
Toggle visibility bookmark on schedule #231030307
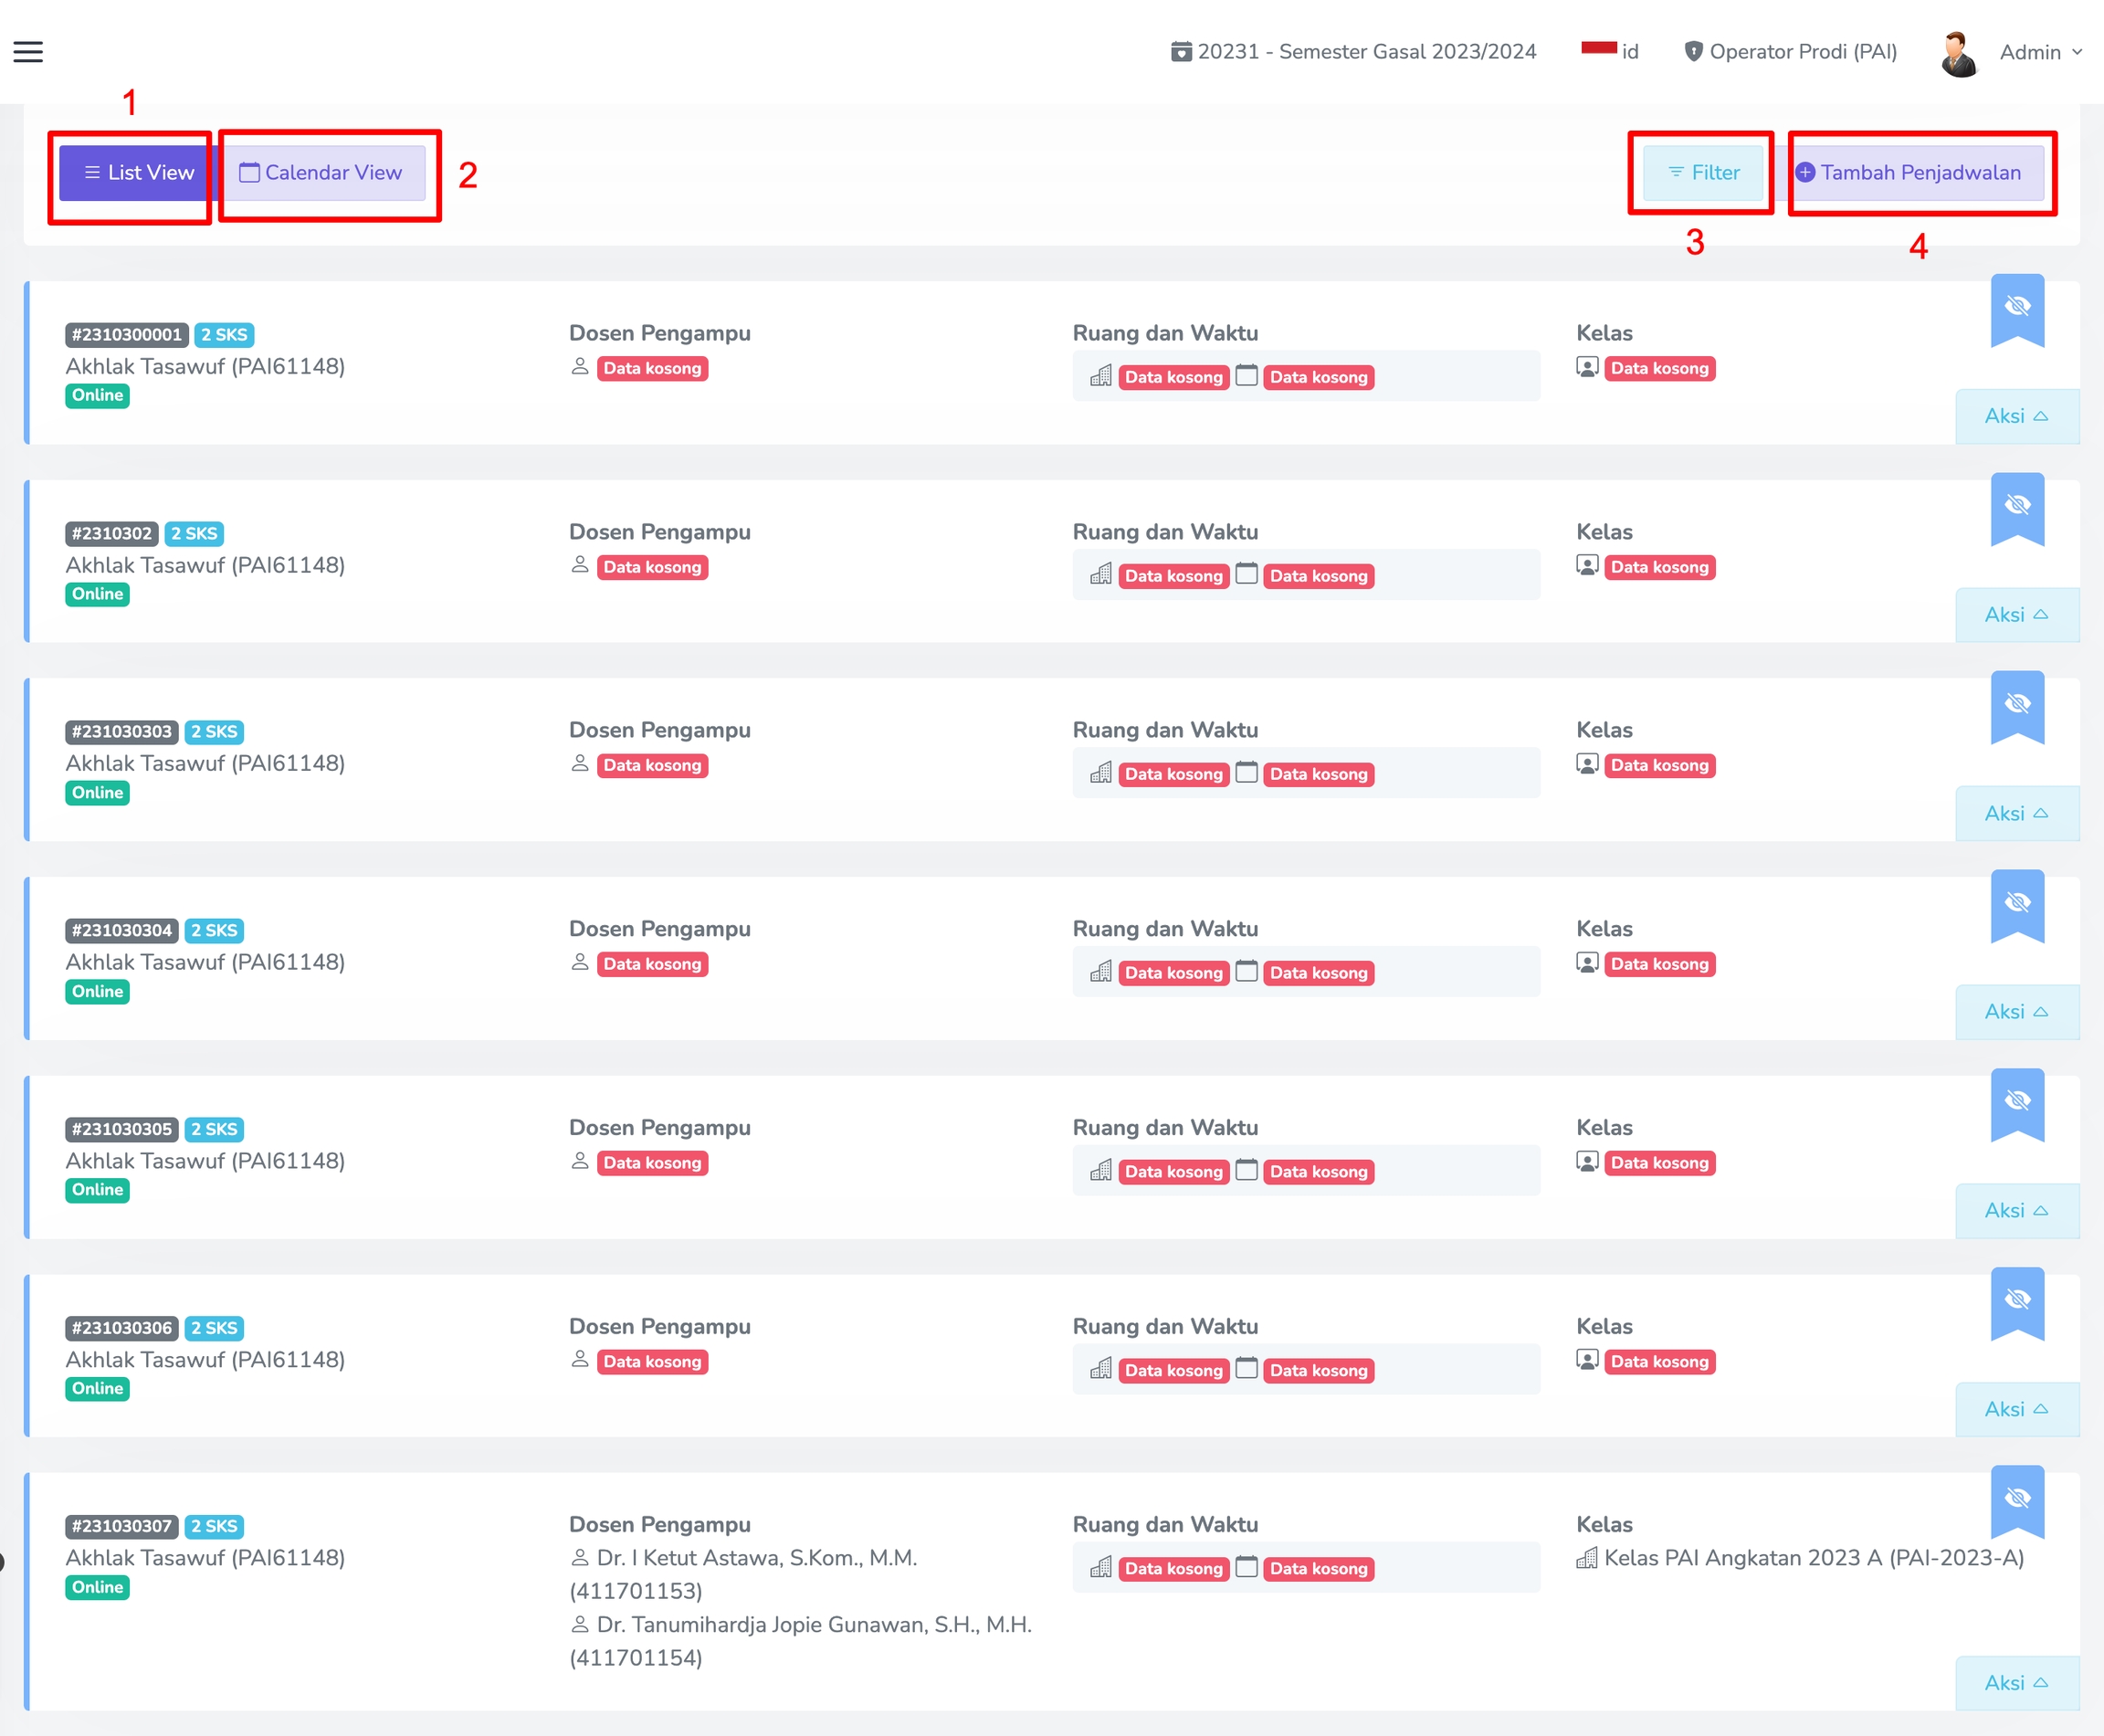click(2017, 1499)
